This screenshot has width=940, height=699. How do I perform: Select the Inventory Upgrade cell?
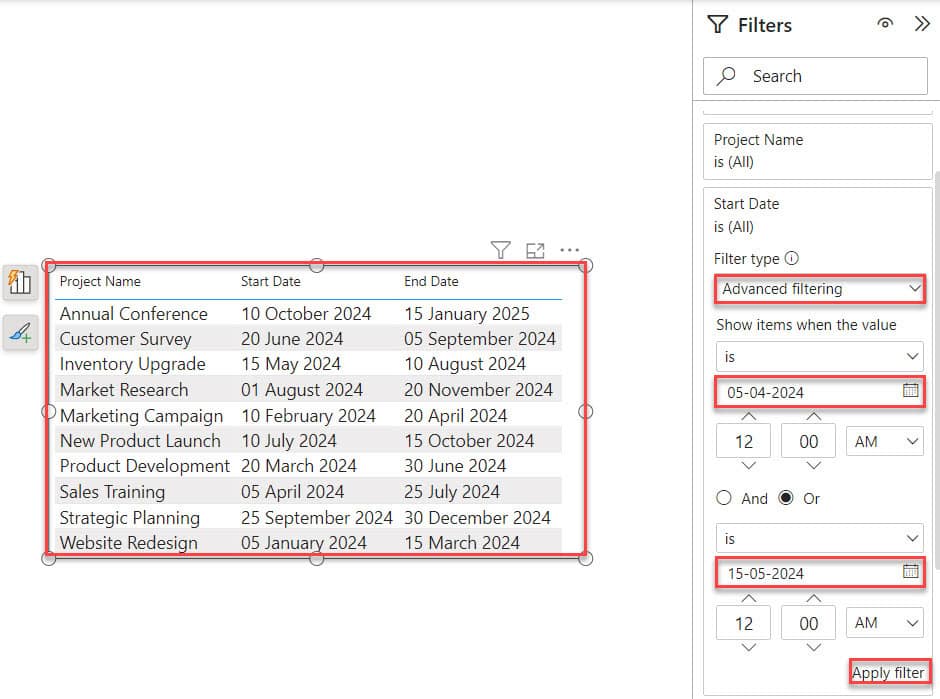coord(132,364)
